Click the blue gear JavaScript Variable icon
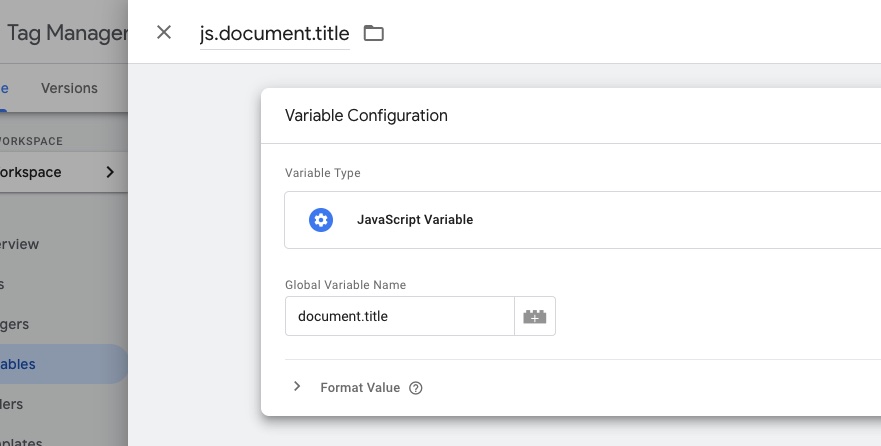This screenshot has height=446, width=881. point(321,220)
